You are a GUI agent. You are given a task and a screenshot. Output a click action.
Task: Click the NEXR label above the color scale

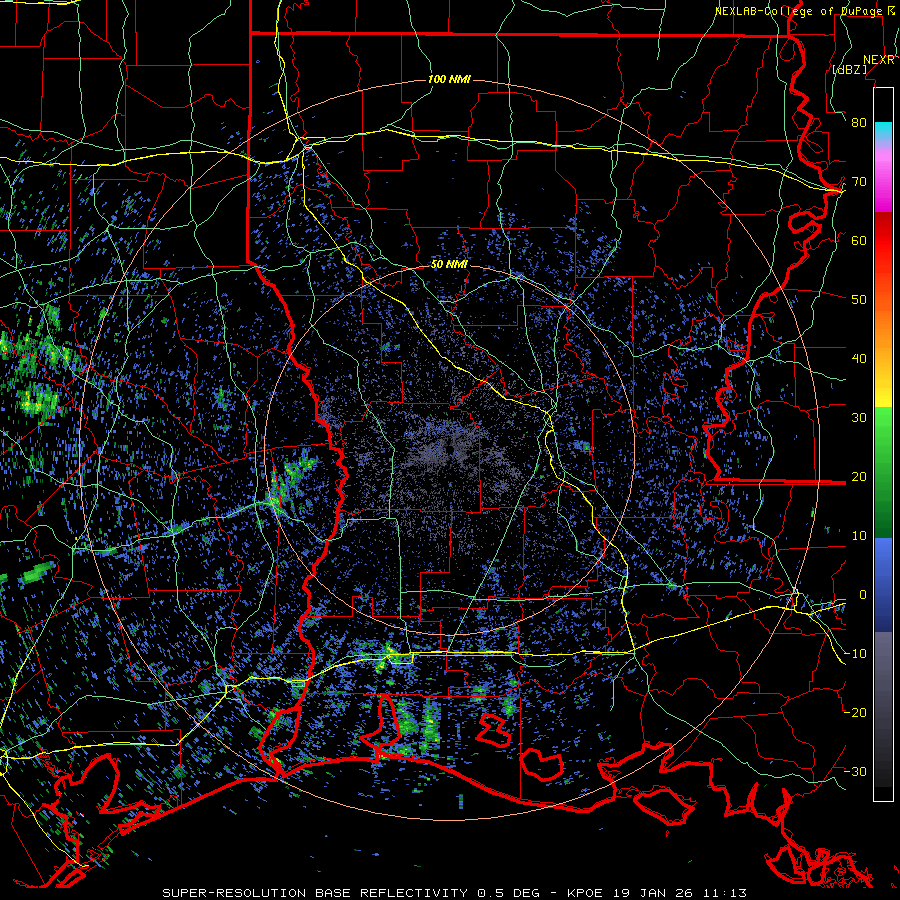coord(879,60)
